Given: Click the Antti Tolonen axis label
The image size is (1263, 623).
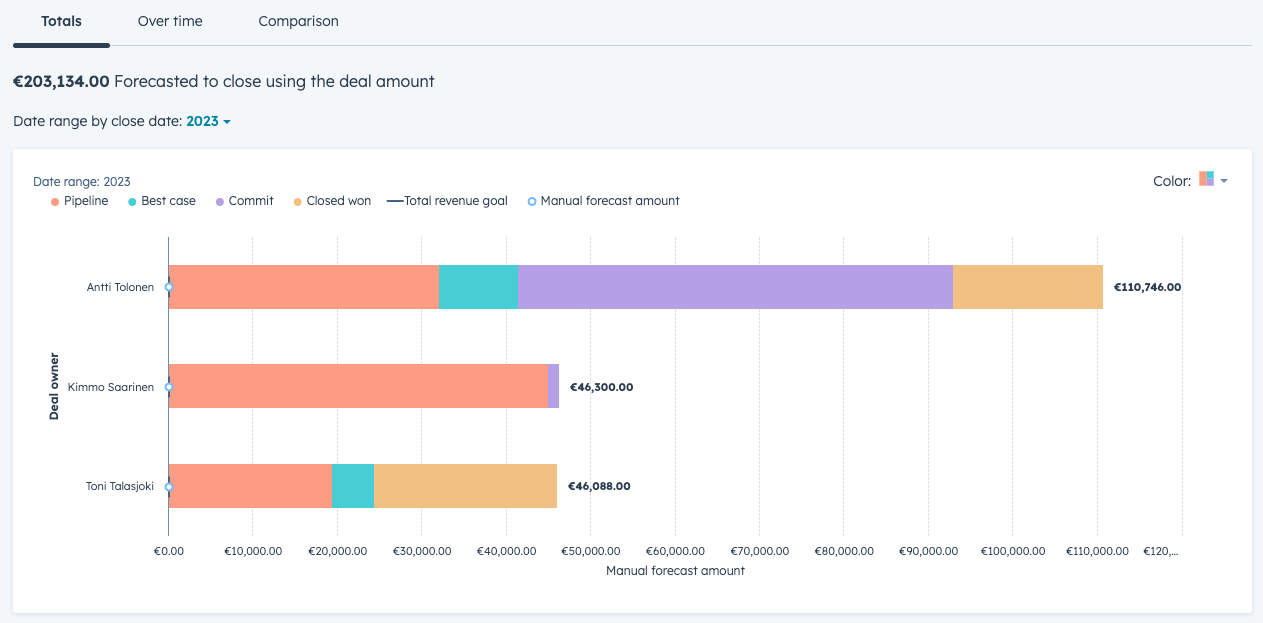Looking at the screenshot, I should pyautogui.click(x=120, y=287).
